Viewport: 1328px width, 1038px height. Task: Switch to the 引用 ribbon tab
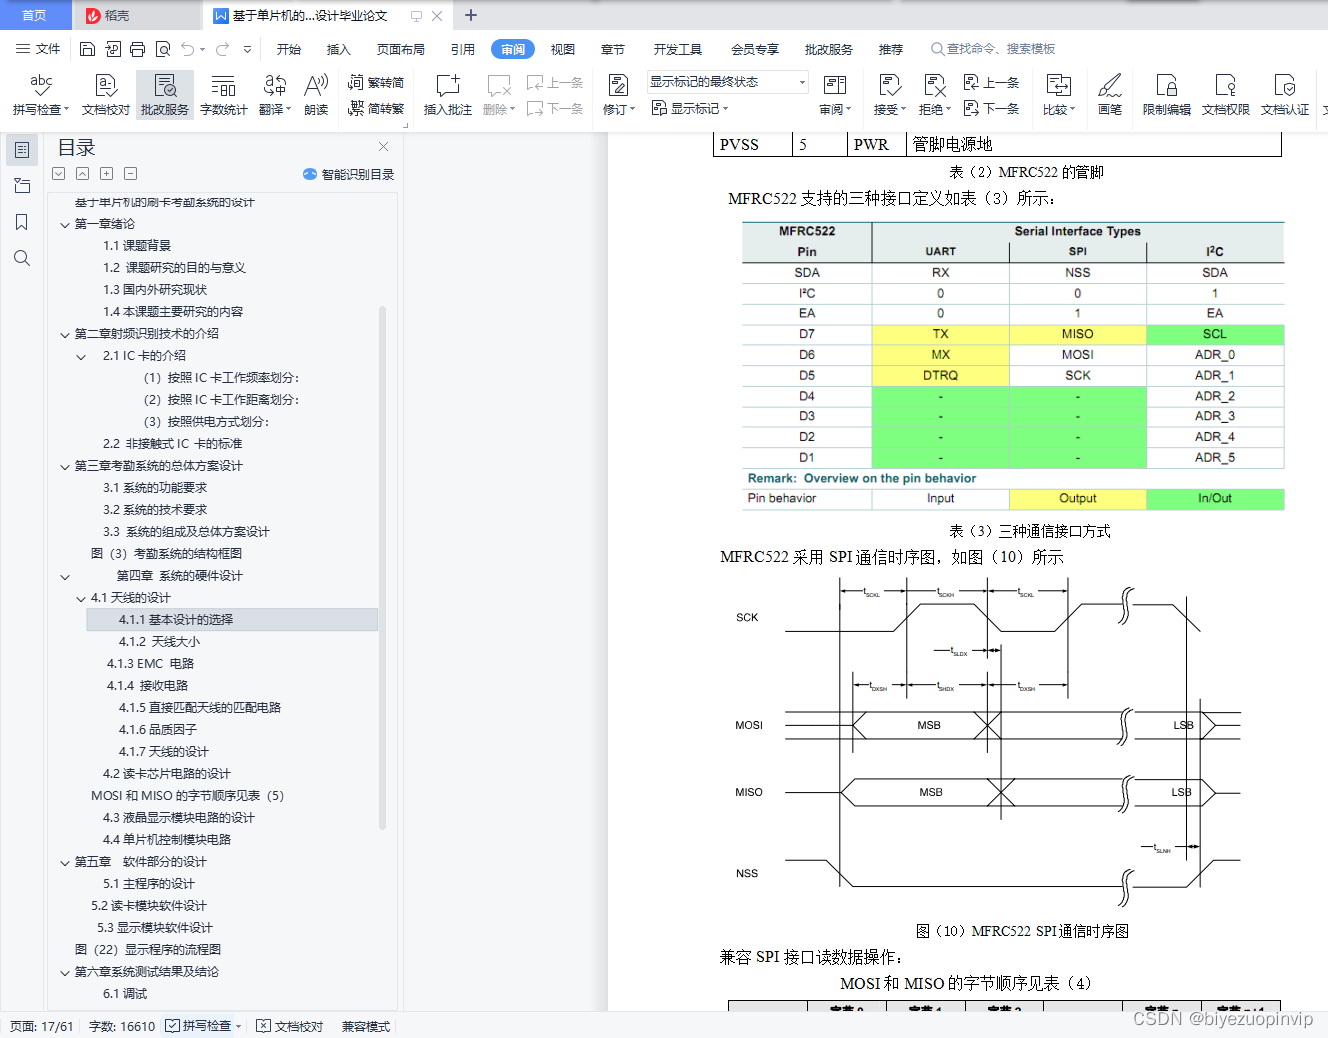(x=463, y=49)
